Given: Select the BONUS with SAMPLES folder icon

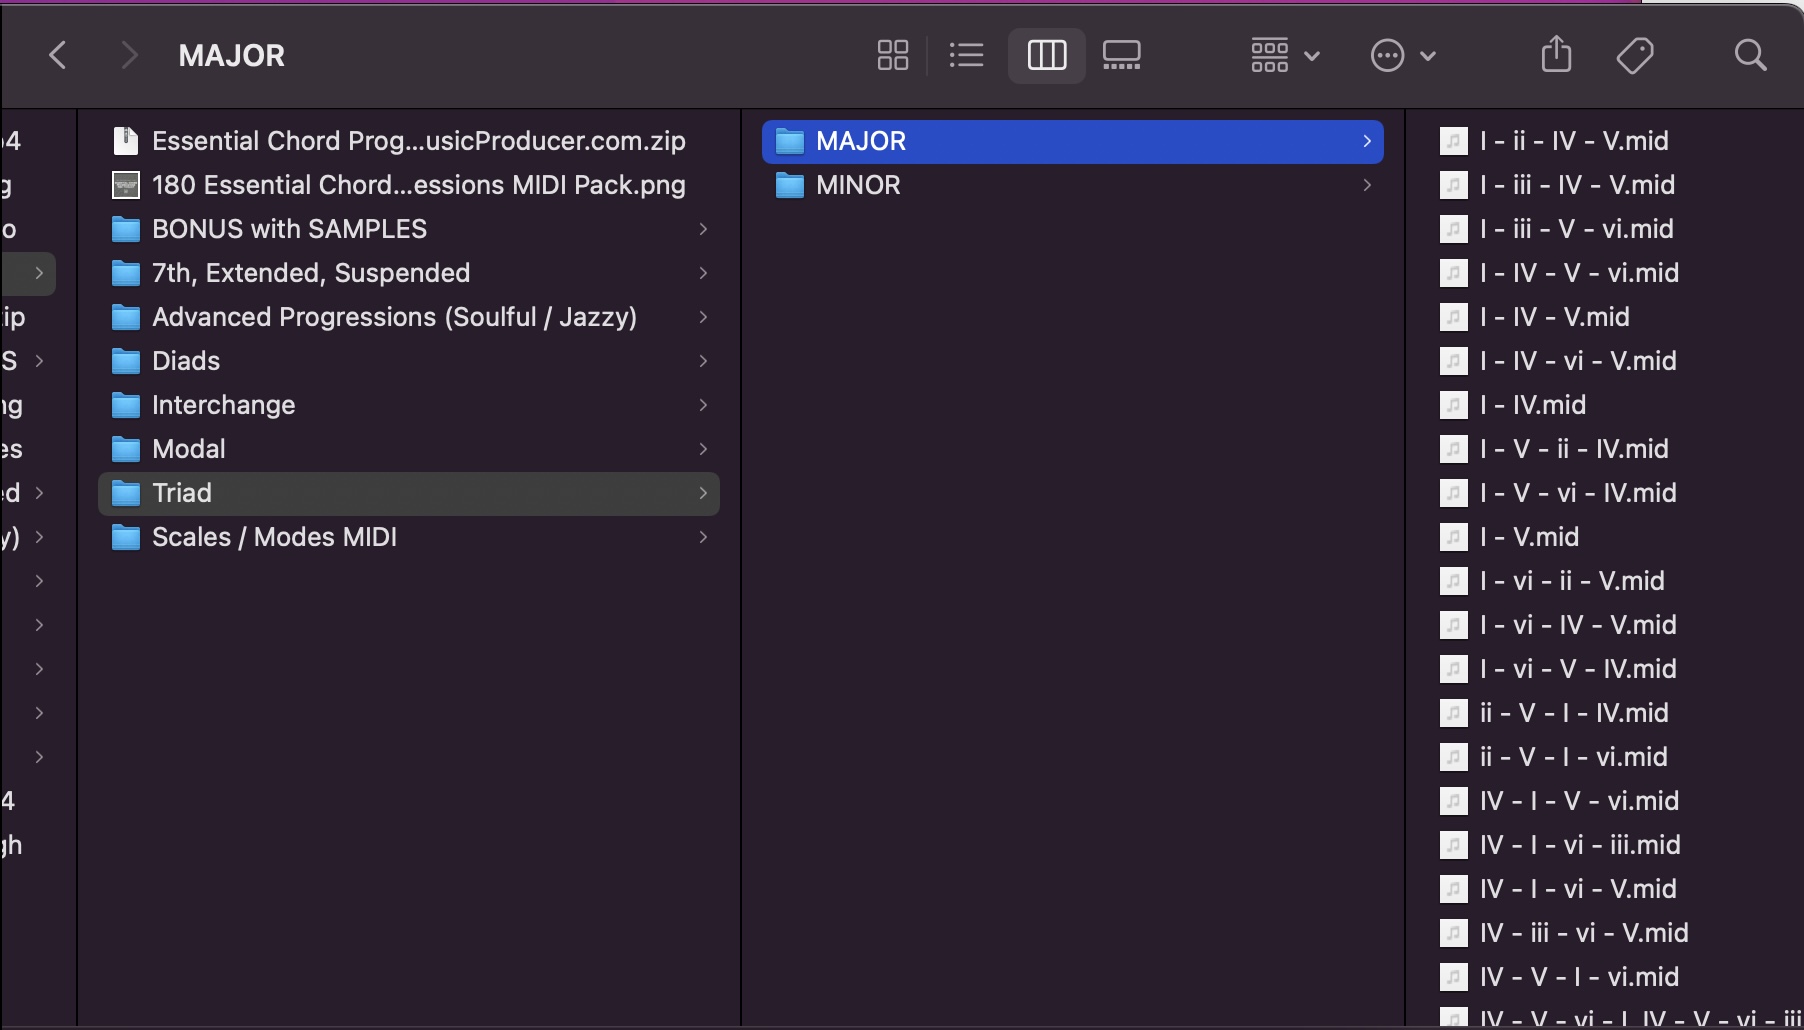Looking at the screenshot, I should click(126, 229).
